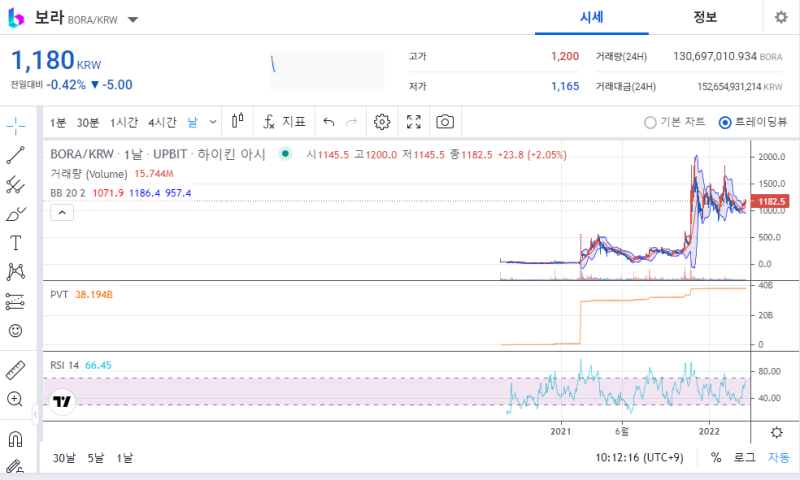This screenshot has height=480, width=800.
Task: Set interval to 30분
Action: click(x=88, y=122)
